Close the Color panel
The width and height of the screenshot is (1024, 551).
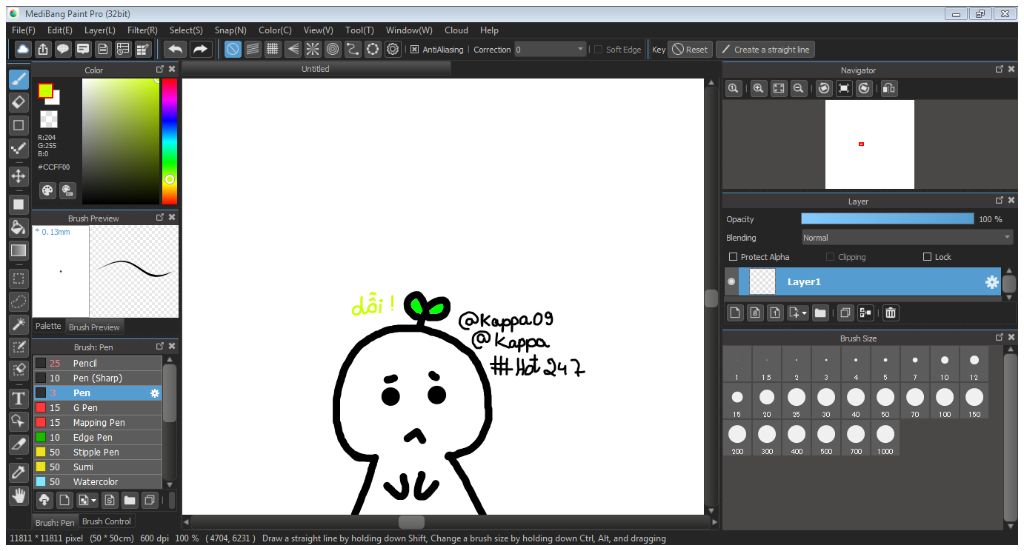[x=172, y=69]
